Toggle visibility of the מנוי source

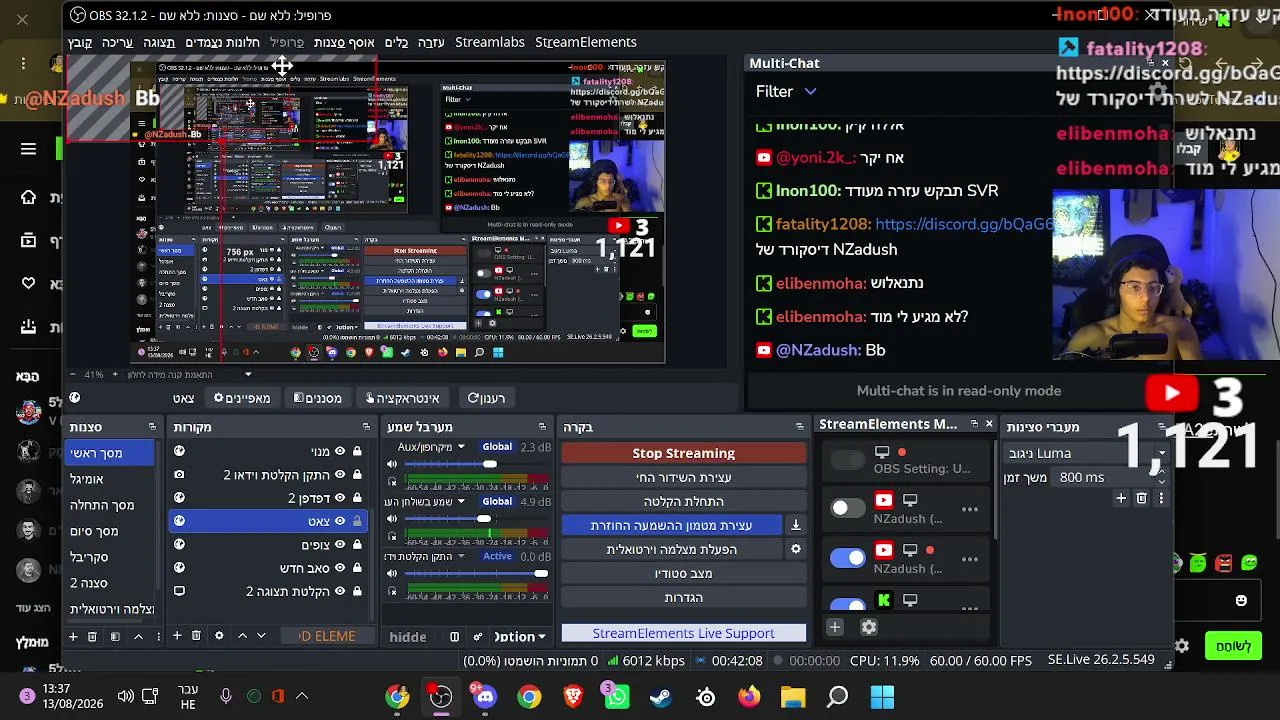[x=340, y=451]
